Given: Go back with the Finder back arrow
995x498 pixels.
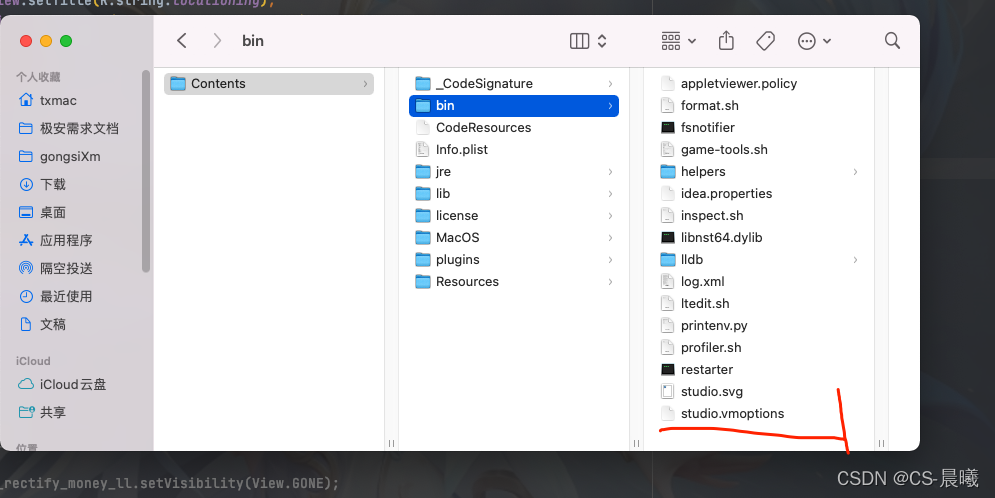Looking at the screenshot, I should pos(181,41).
